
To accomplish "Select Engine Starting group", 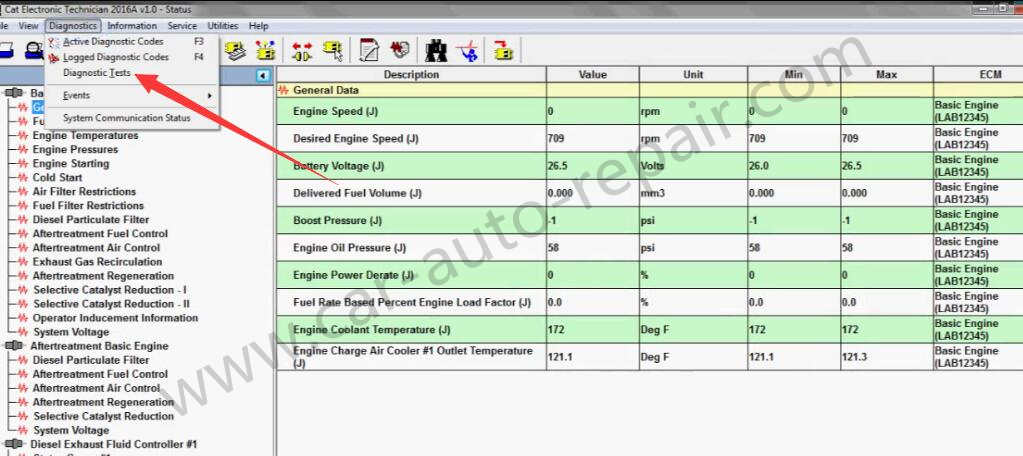I will coord(71,163).
